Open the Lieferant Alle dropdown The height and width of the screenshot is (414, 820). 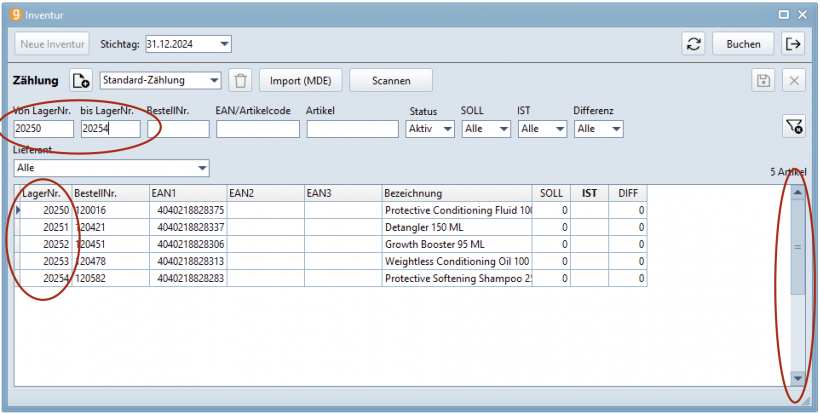coord(202,168)
